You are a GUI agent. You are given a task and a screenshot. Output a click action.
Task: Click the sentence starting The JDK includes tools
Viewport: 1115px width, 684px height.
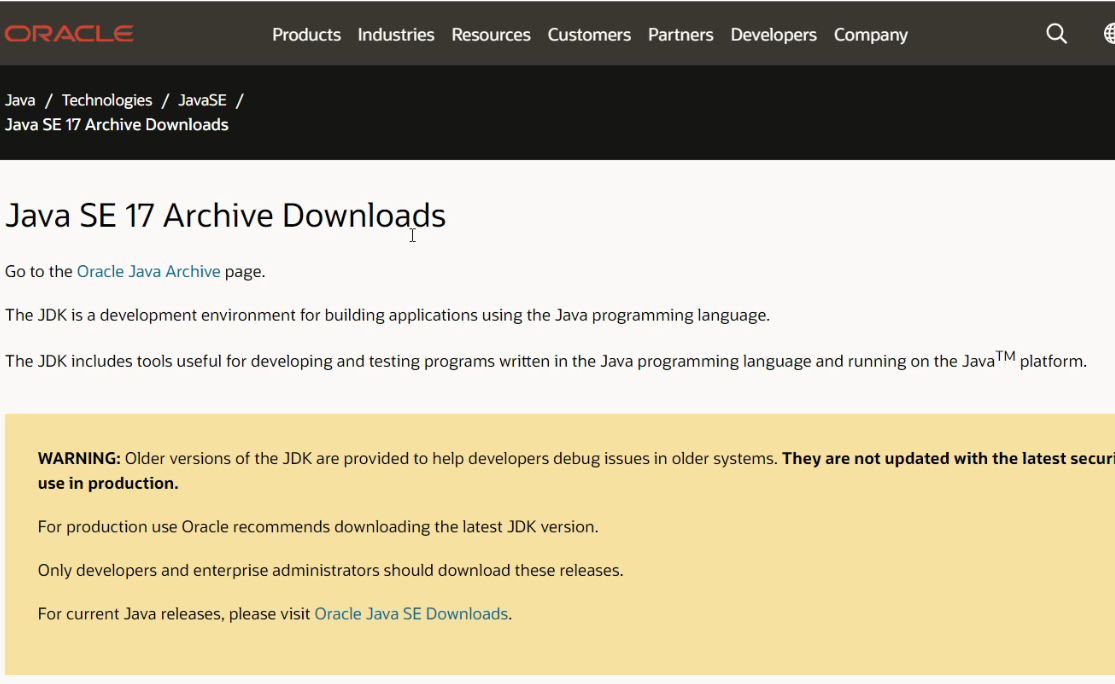point(545,360)
